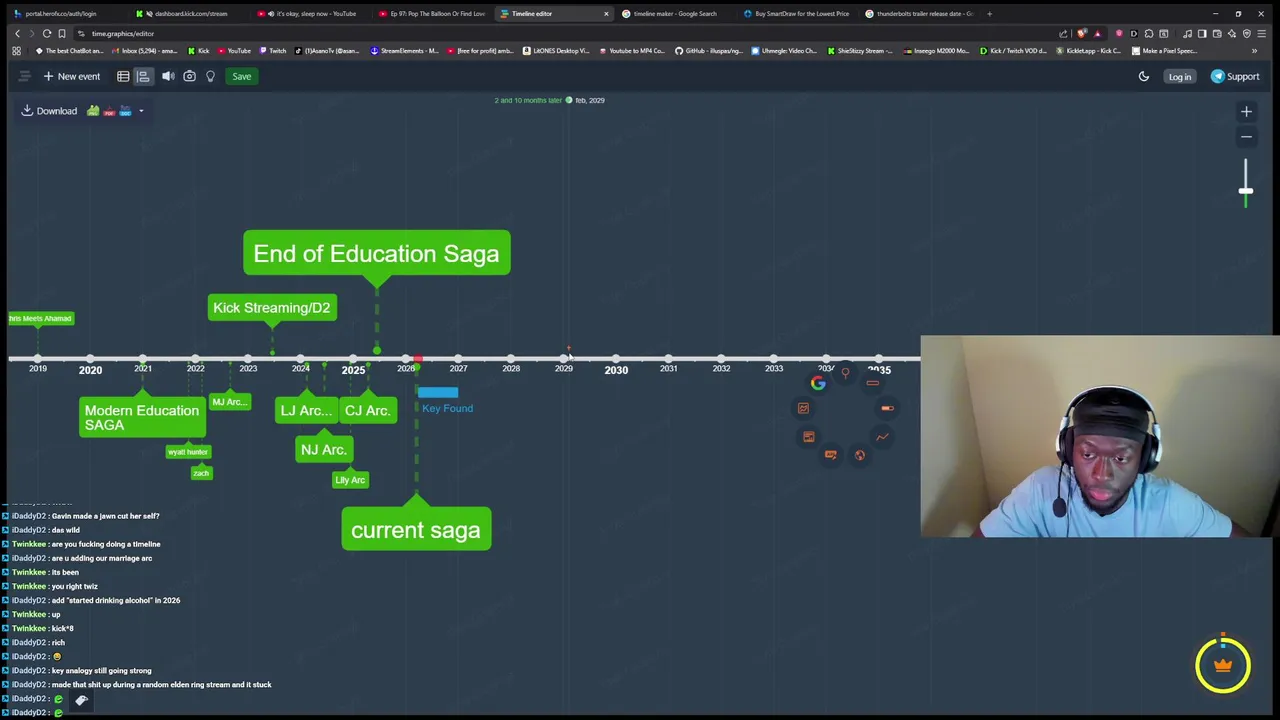Image resolution: width=1280 pixels, height=720 pixels.
Task: Save the timeline
Action: [x=242, y=76]
